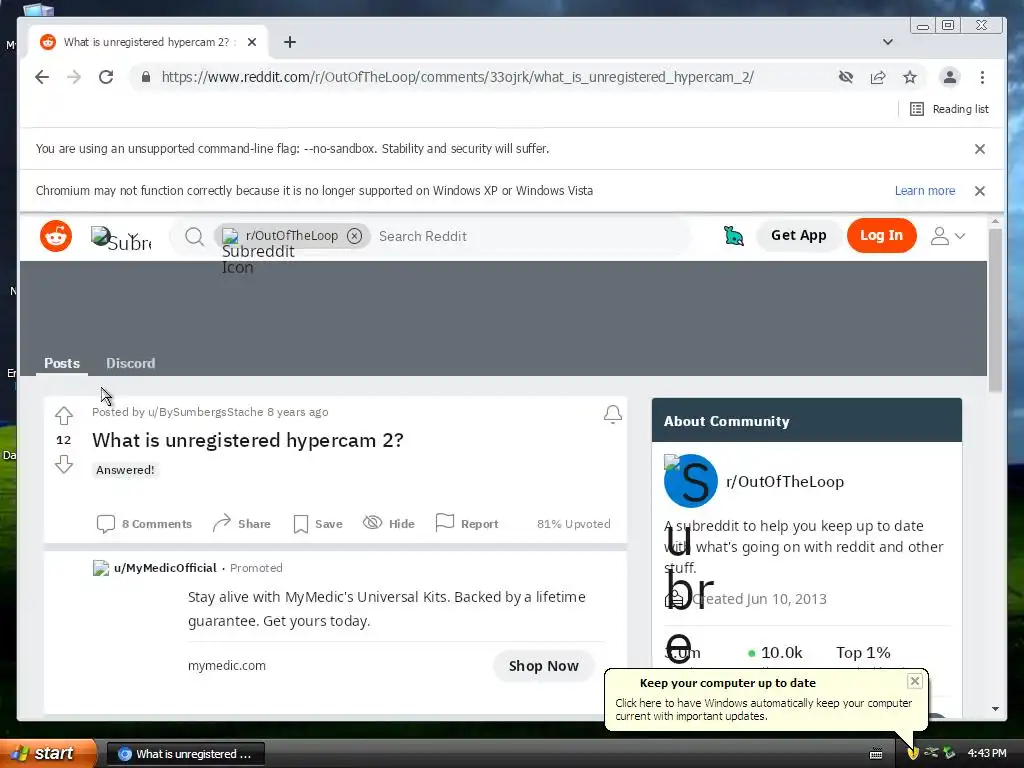Click the Windows security shield tray icon

tap(913, 753)
